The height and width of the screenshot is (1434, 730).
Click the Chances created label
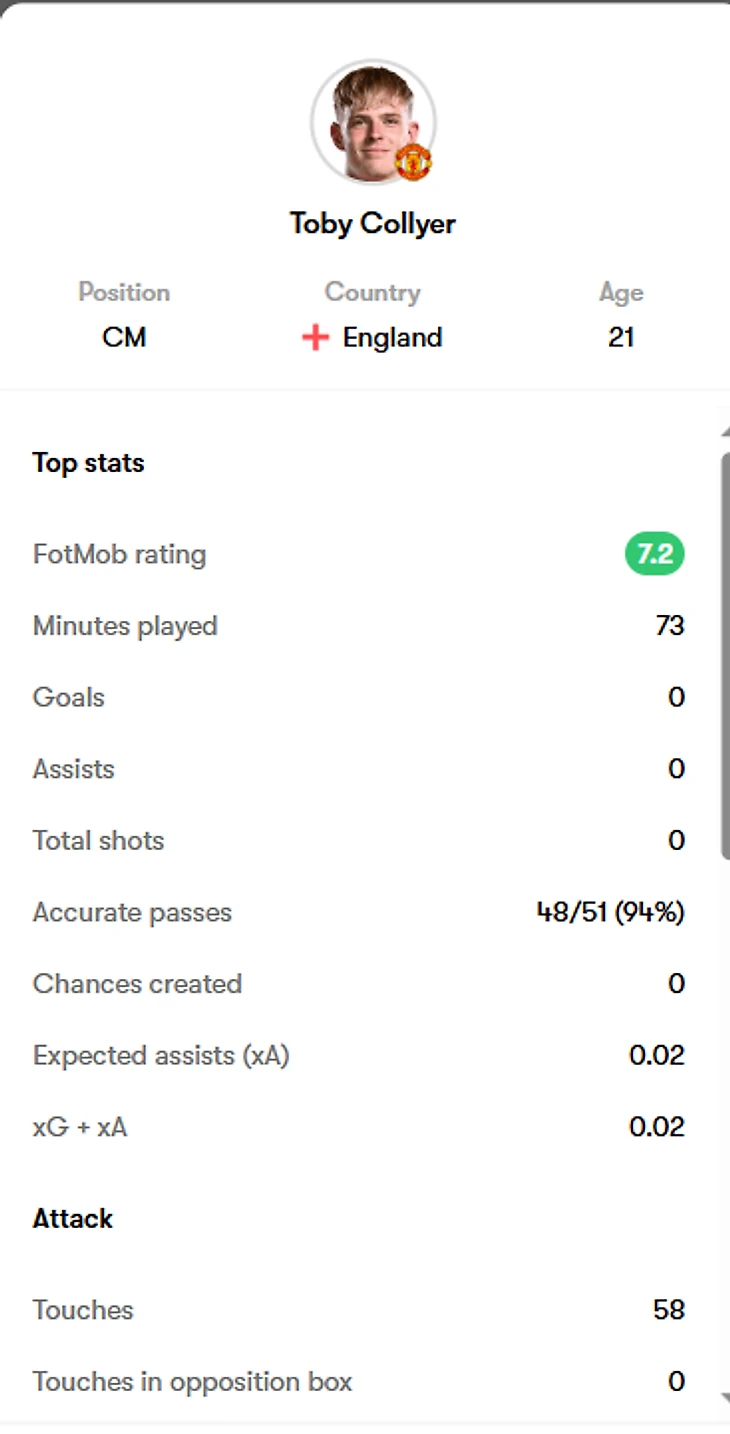pyautogui.click(x=137, y=984)
